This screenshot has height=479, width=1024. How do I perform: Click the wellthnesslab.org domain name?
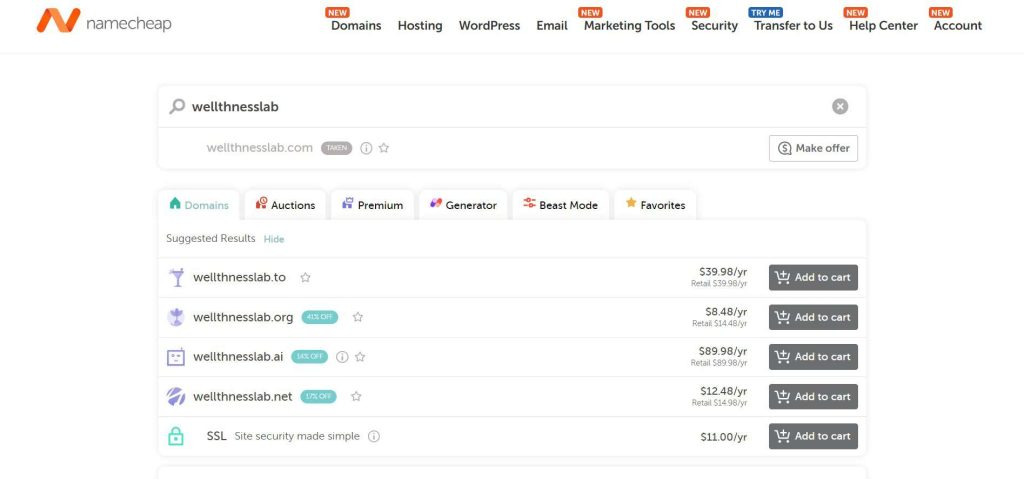click(243, 317)
